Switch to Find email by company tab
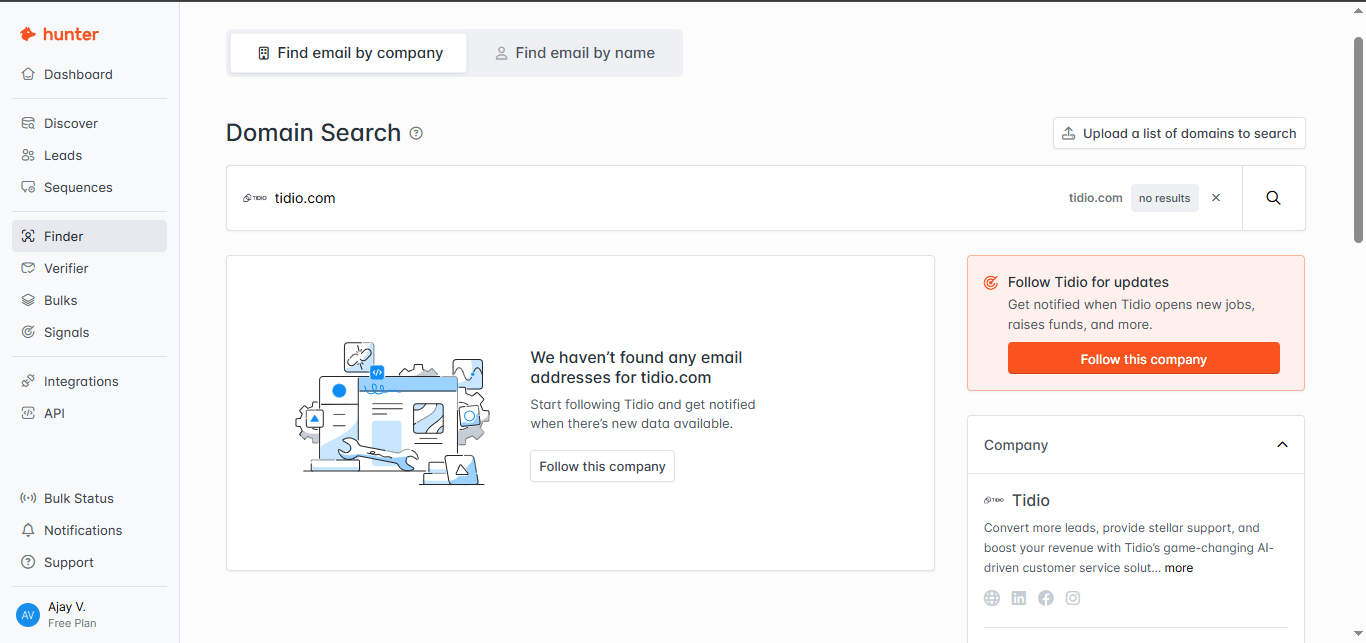Screen dimensions: 1366x643 (348, 53)
